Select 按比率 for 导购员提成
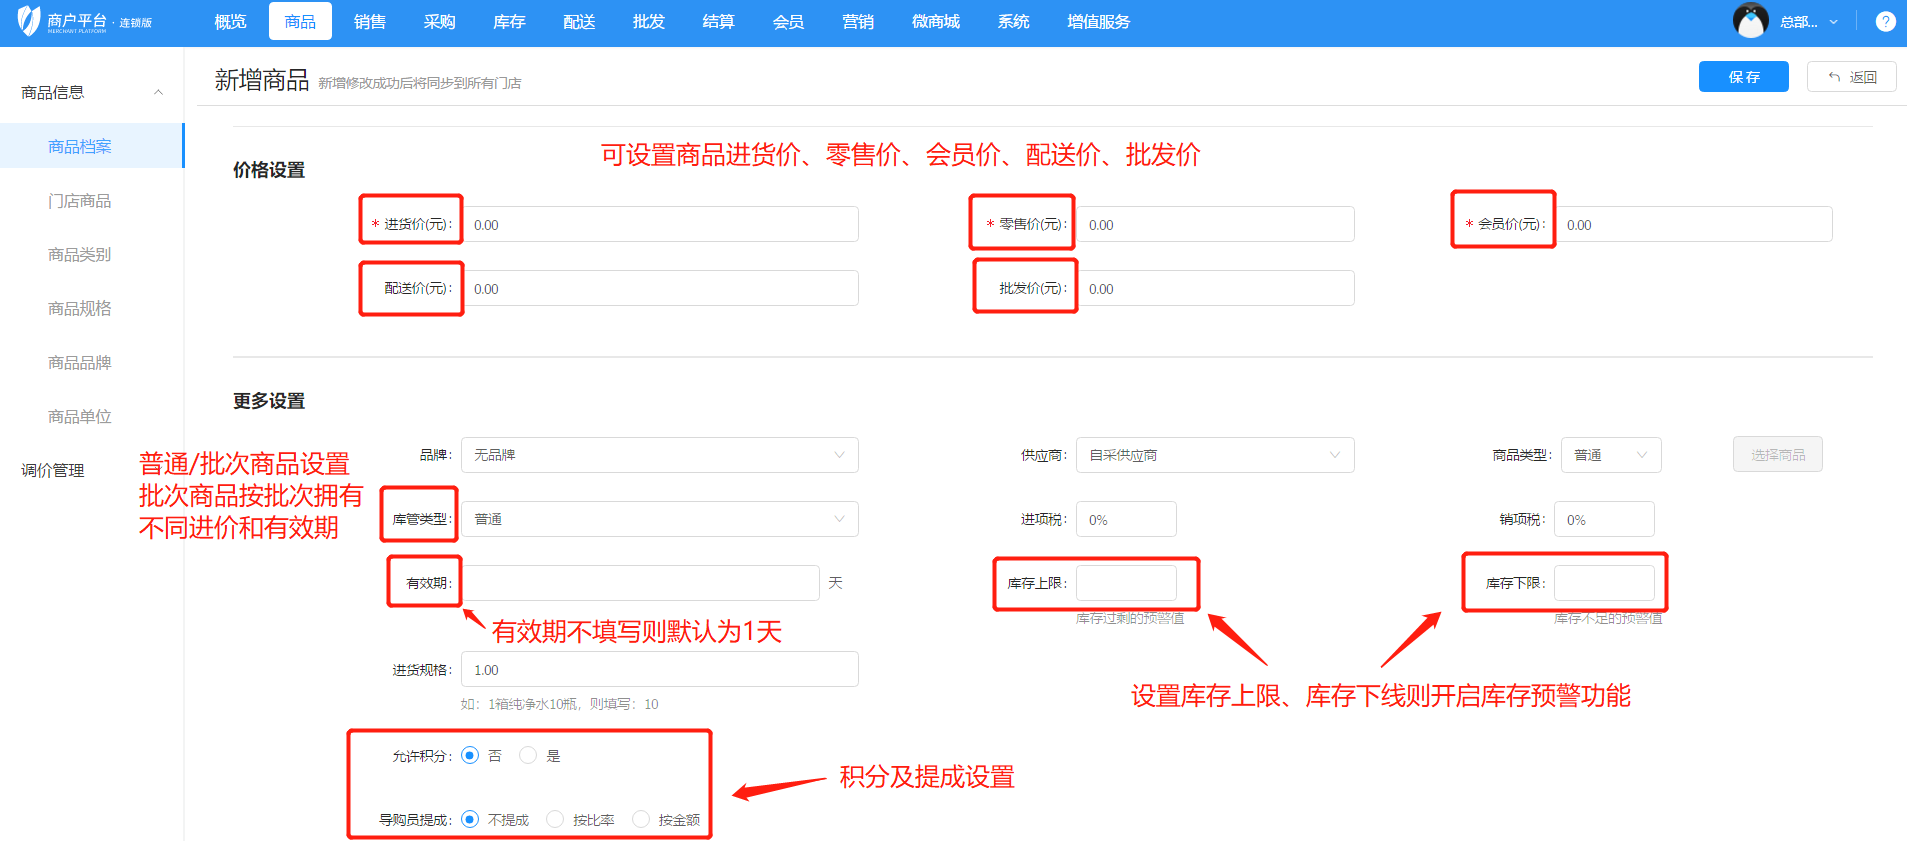Image resolution: width=1907 pixels, height=841 pixels. [x=555, y=819]
